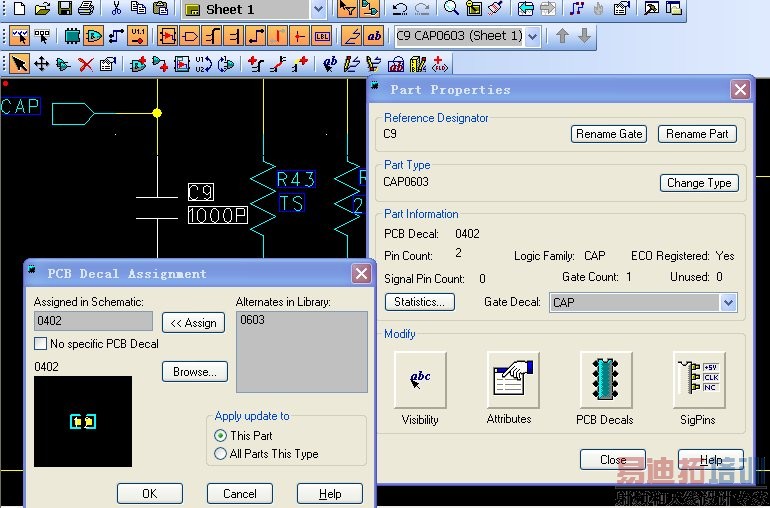Toggle the Parts chip filter icon
The width and height of the screenshot is (770, 508).
tap(72, 36)
